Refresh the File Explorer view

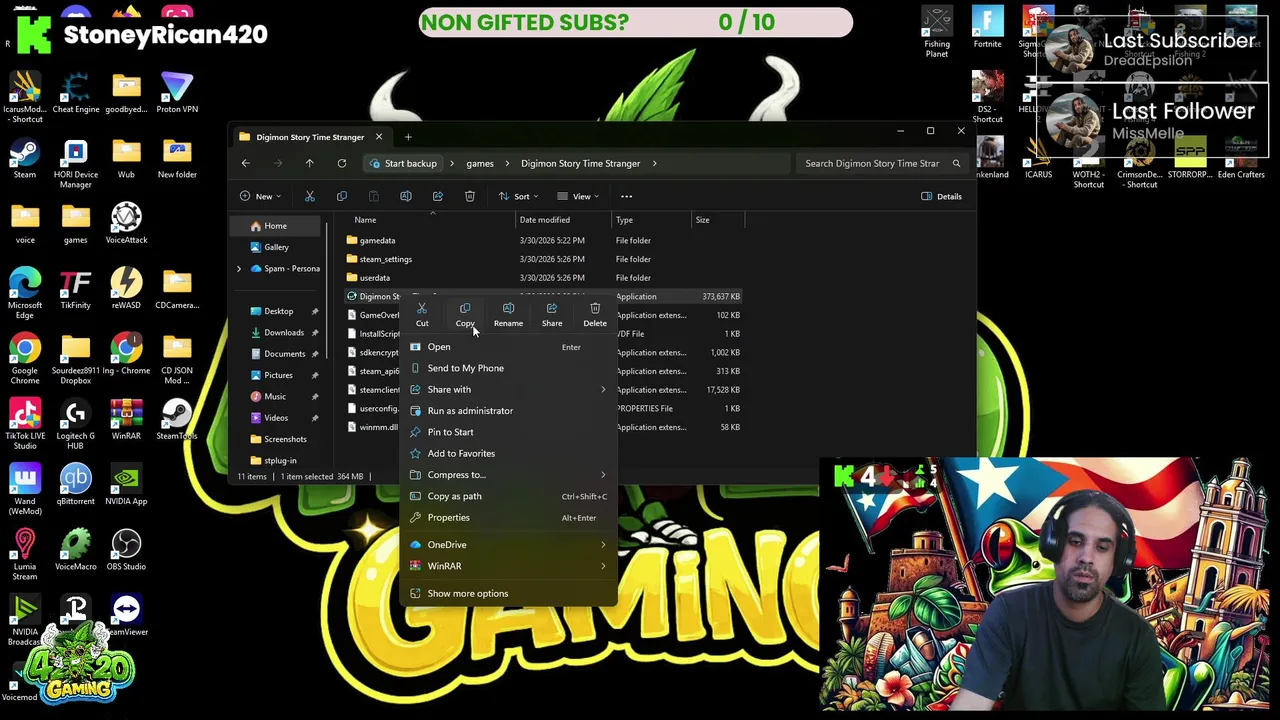[342, 163]
